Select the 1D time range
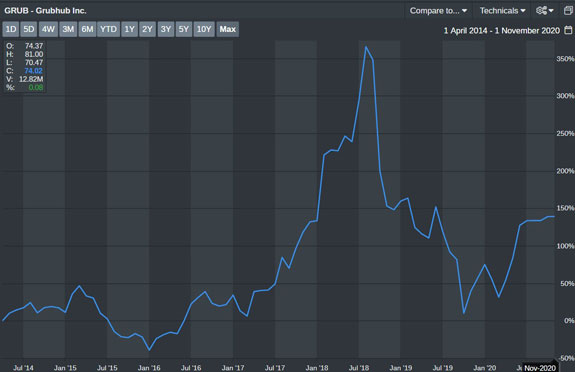This screenshot has width=575, height=372. 11,29
